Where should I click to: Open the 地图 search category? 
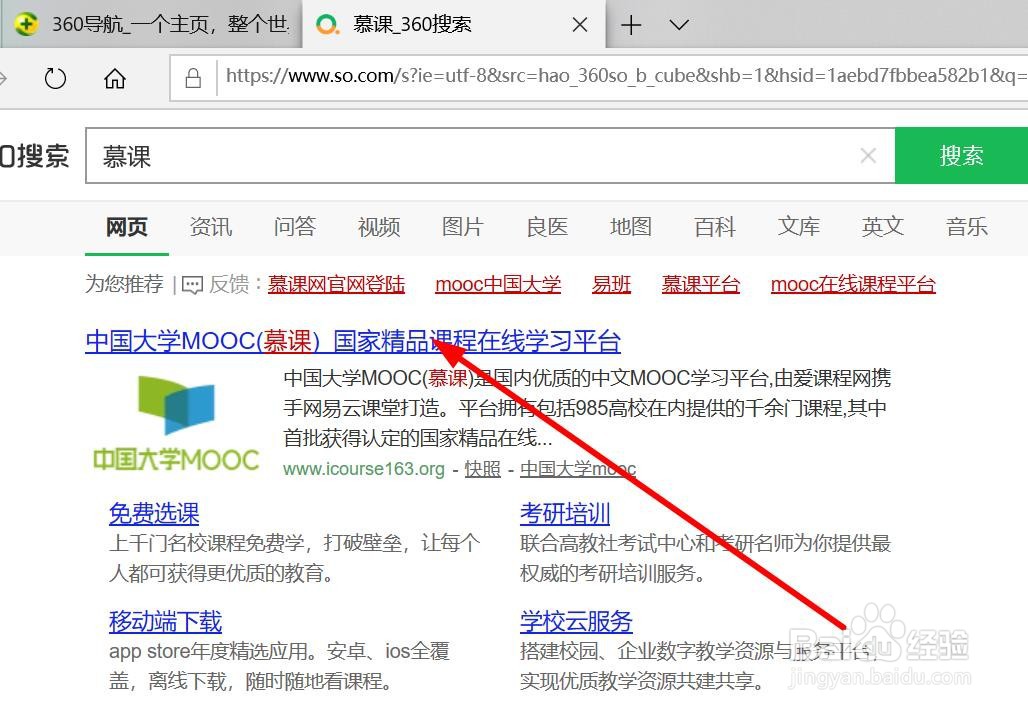(631, 227)
